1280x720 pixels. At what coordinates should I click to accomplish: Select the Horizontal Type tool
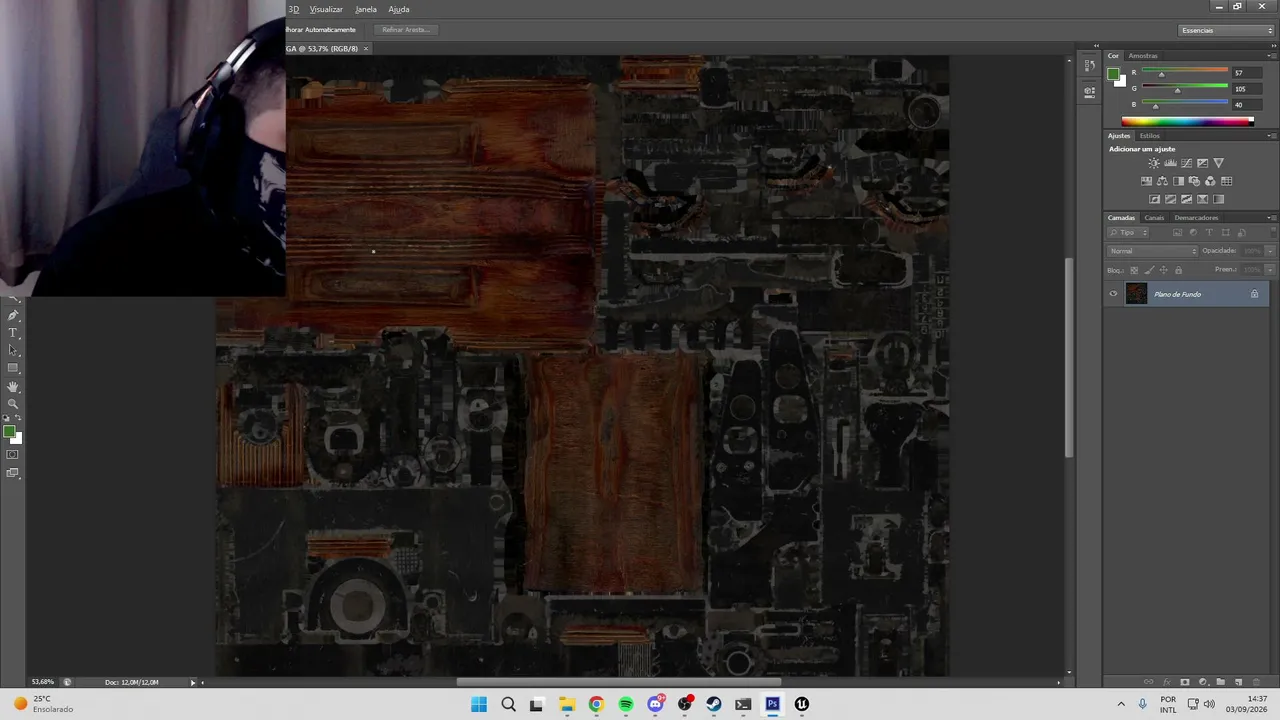pyautogui.click(x=13, y=332)
